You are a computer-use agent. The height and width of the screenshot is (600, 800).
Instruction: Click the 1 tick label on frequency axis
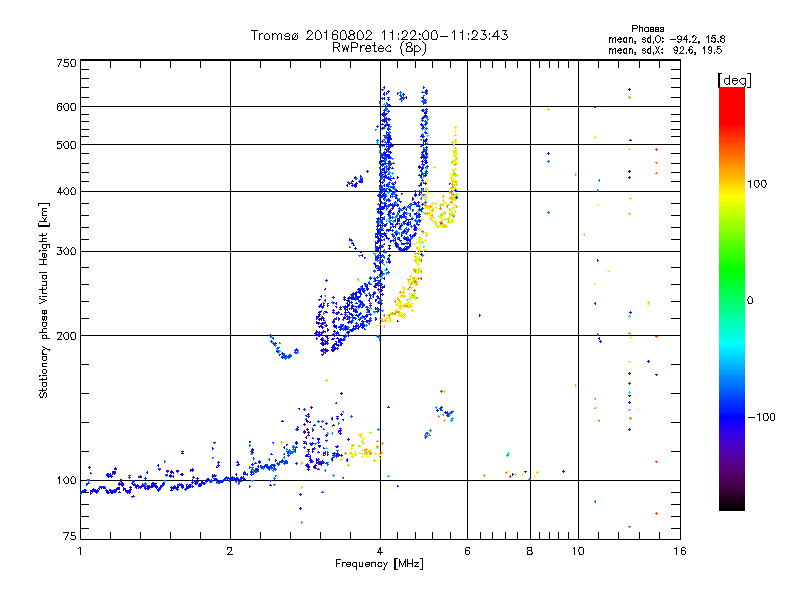click(x=80, y=551)
